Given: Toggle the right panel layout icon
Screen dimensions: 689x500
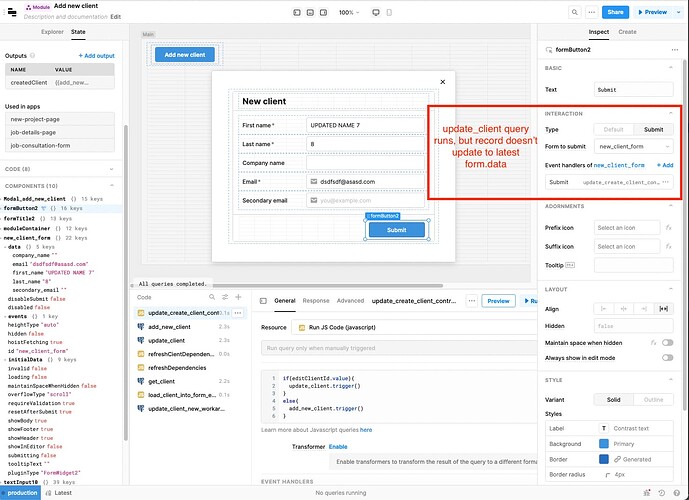Looking at the screenshot, I should (x=323, y=12).
